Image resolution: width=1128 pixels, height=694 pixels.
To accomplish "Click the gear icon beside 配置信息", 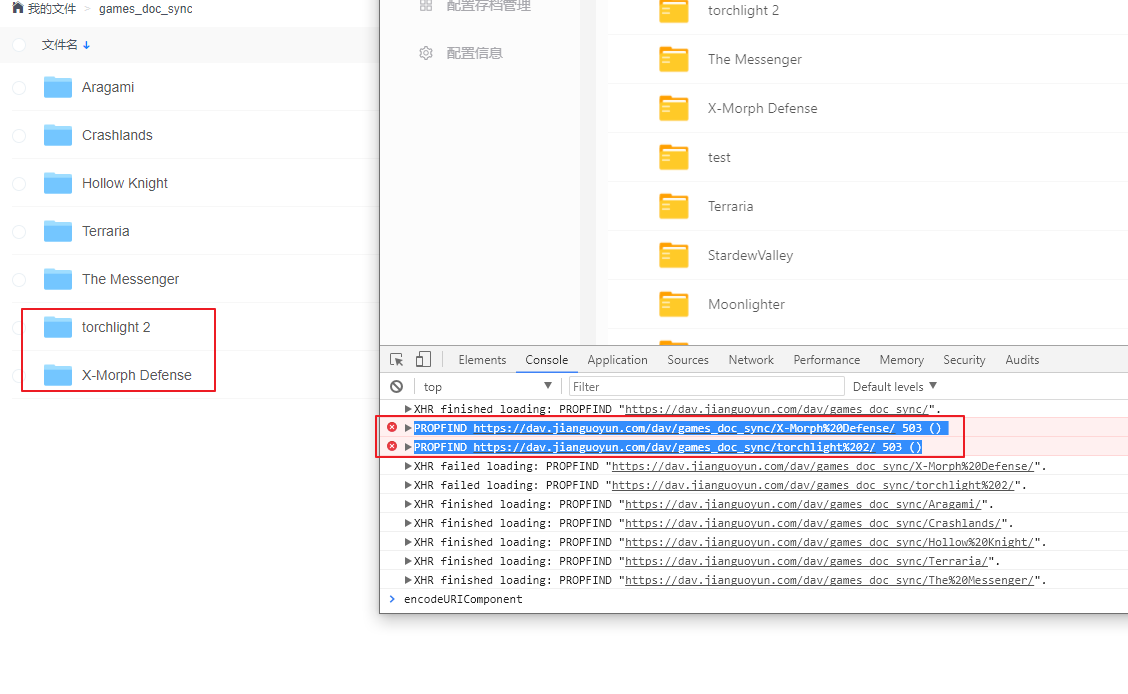I will pos(426,53).
